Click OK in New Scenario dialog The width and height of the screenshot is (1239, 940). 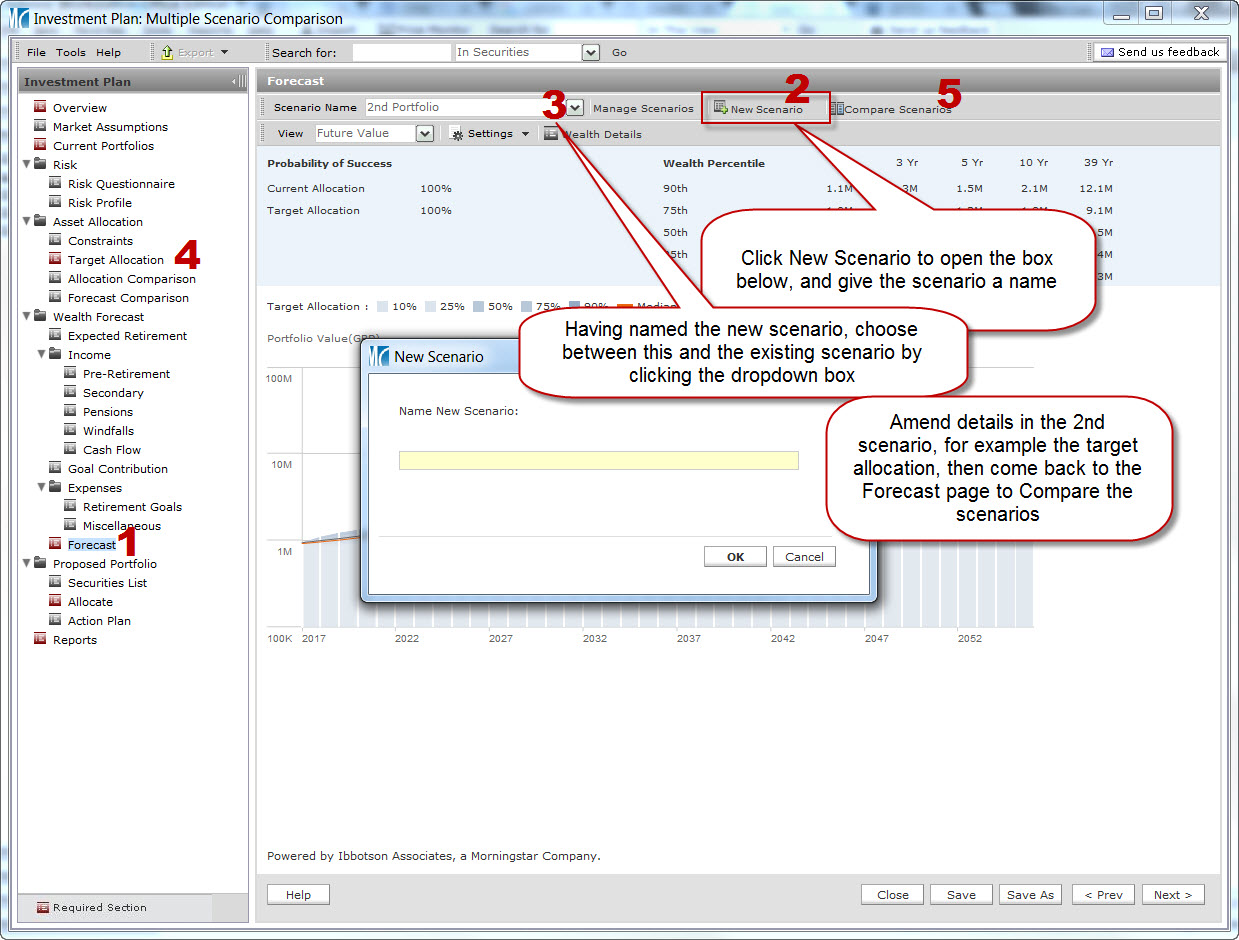pos(735,557)
